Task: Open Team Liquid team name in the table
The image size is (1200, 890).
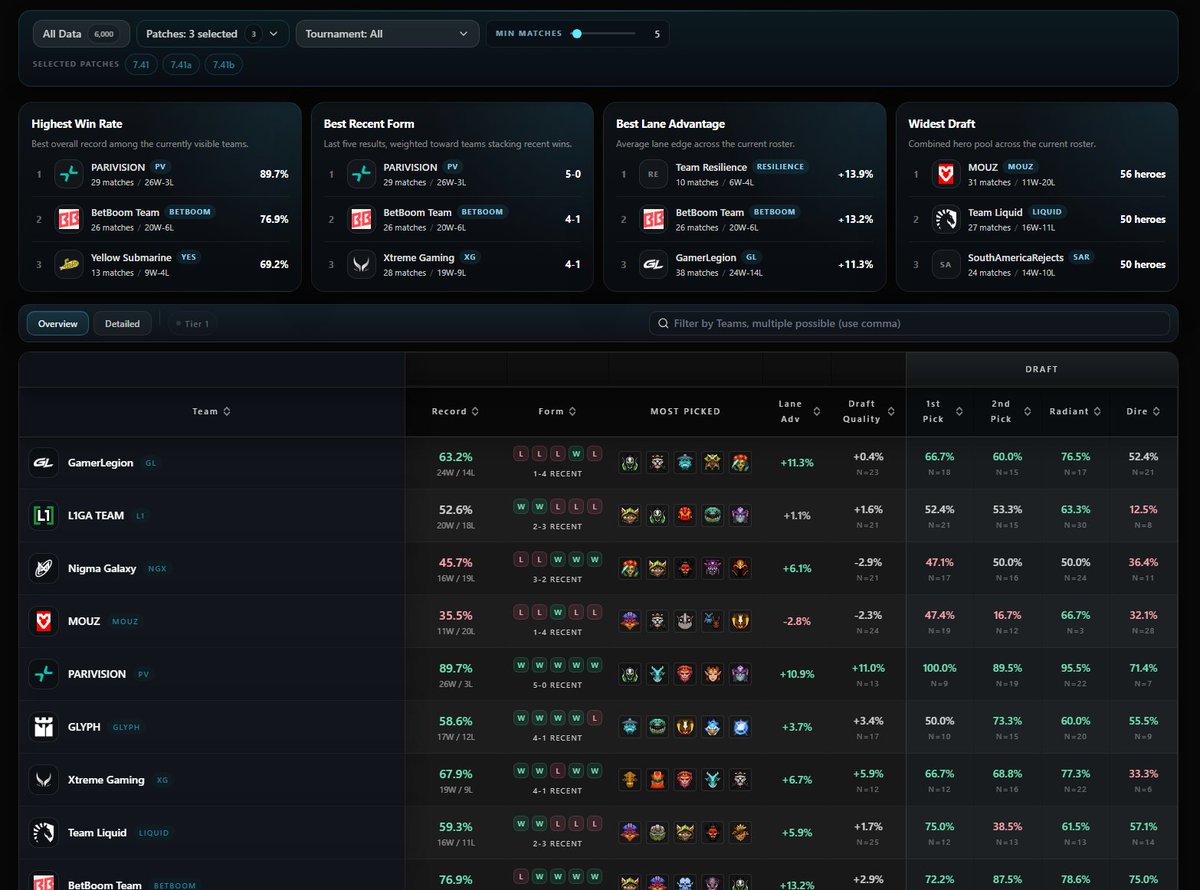Action: tap(99, 833)
